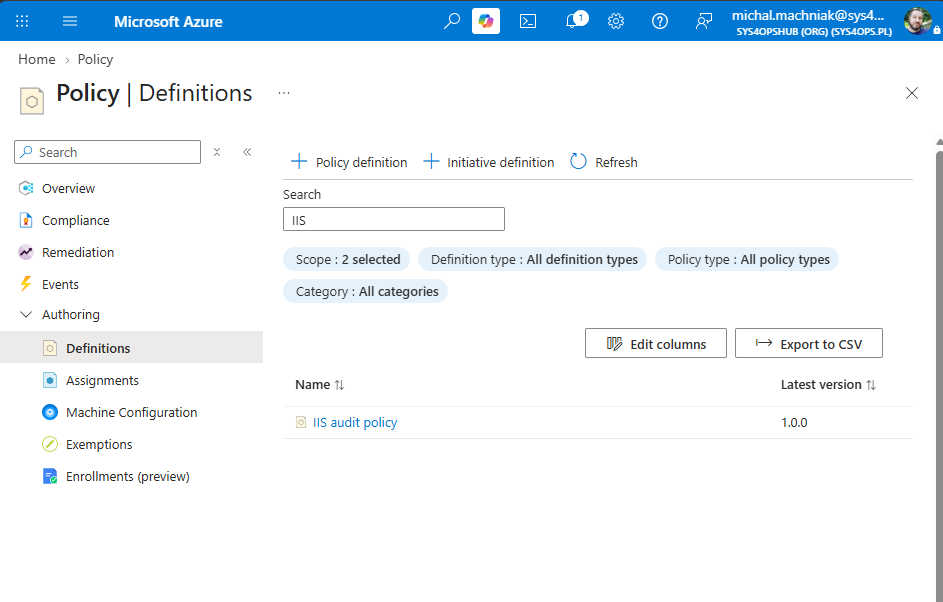This screenshot has width=943, height=602.
Task: Open portal settings gear
Action: (616, 21)
